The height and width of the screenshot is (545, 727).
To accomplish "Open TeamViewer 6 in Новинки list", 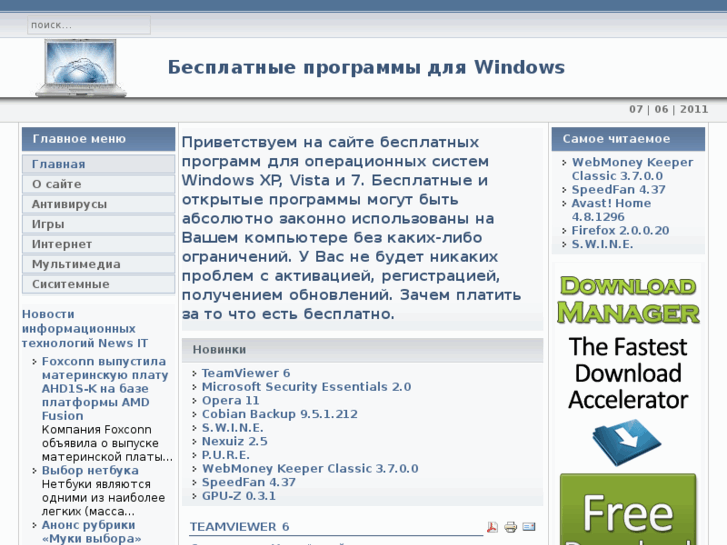I will click(x=246, y=373).
